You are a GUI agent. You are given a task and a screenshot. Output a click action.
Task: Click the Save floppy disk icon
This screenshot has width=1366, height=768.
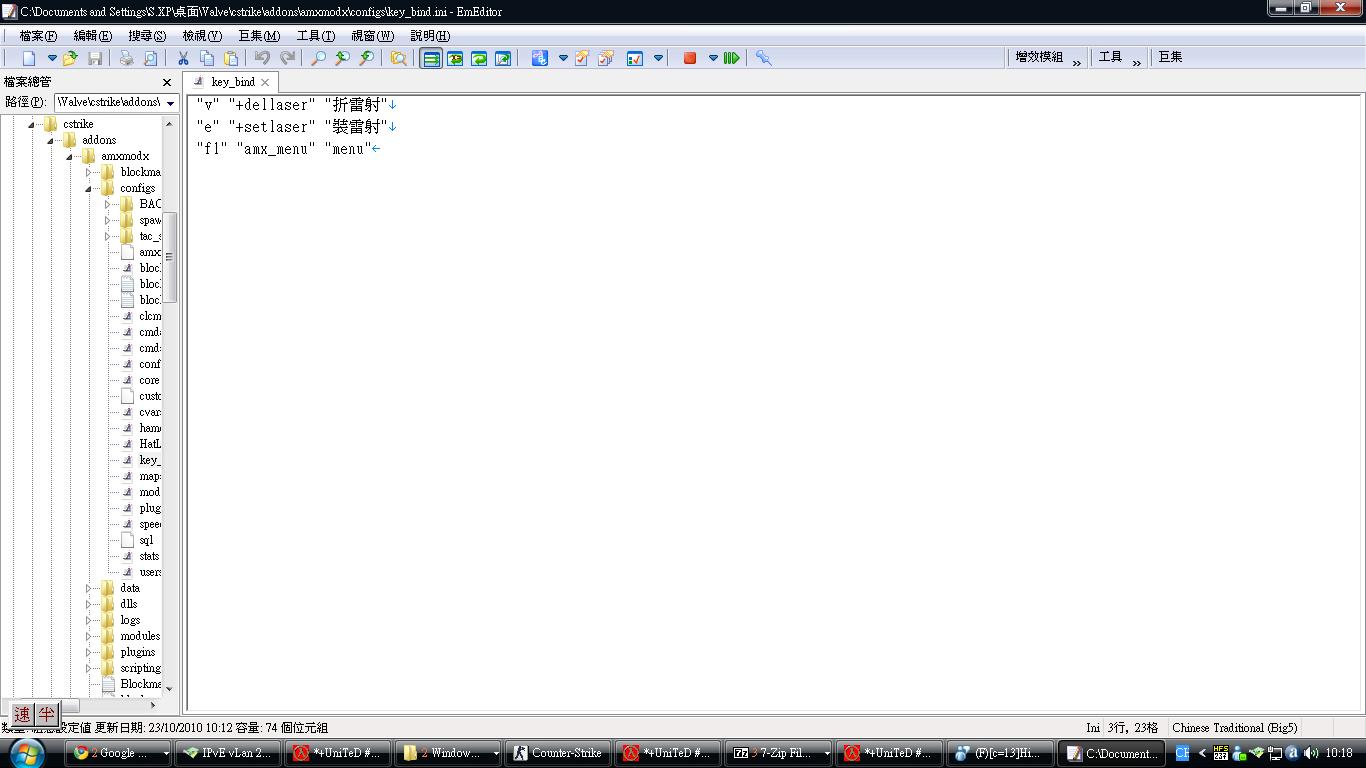pos(95,58)
